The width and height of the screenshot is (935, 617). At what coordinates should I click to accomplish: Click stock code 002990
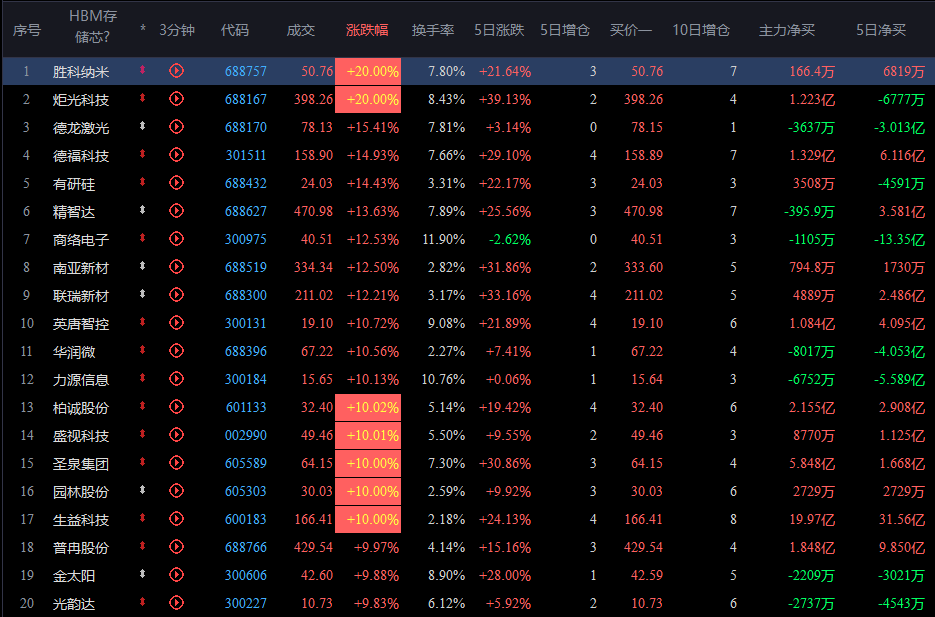pos(246,436)
